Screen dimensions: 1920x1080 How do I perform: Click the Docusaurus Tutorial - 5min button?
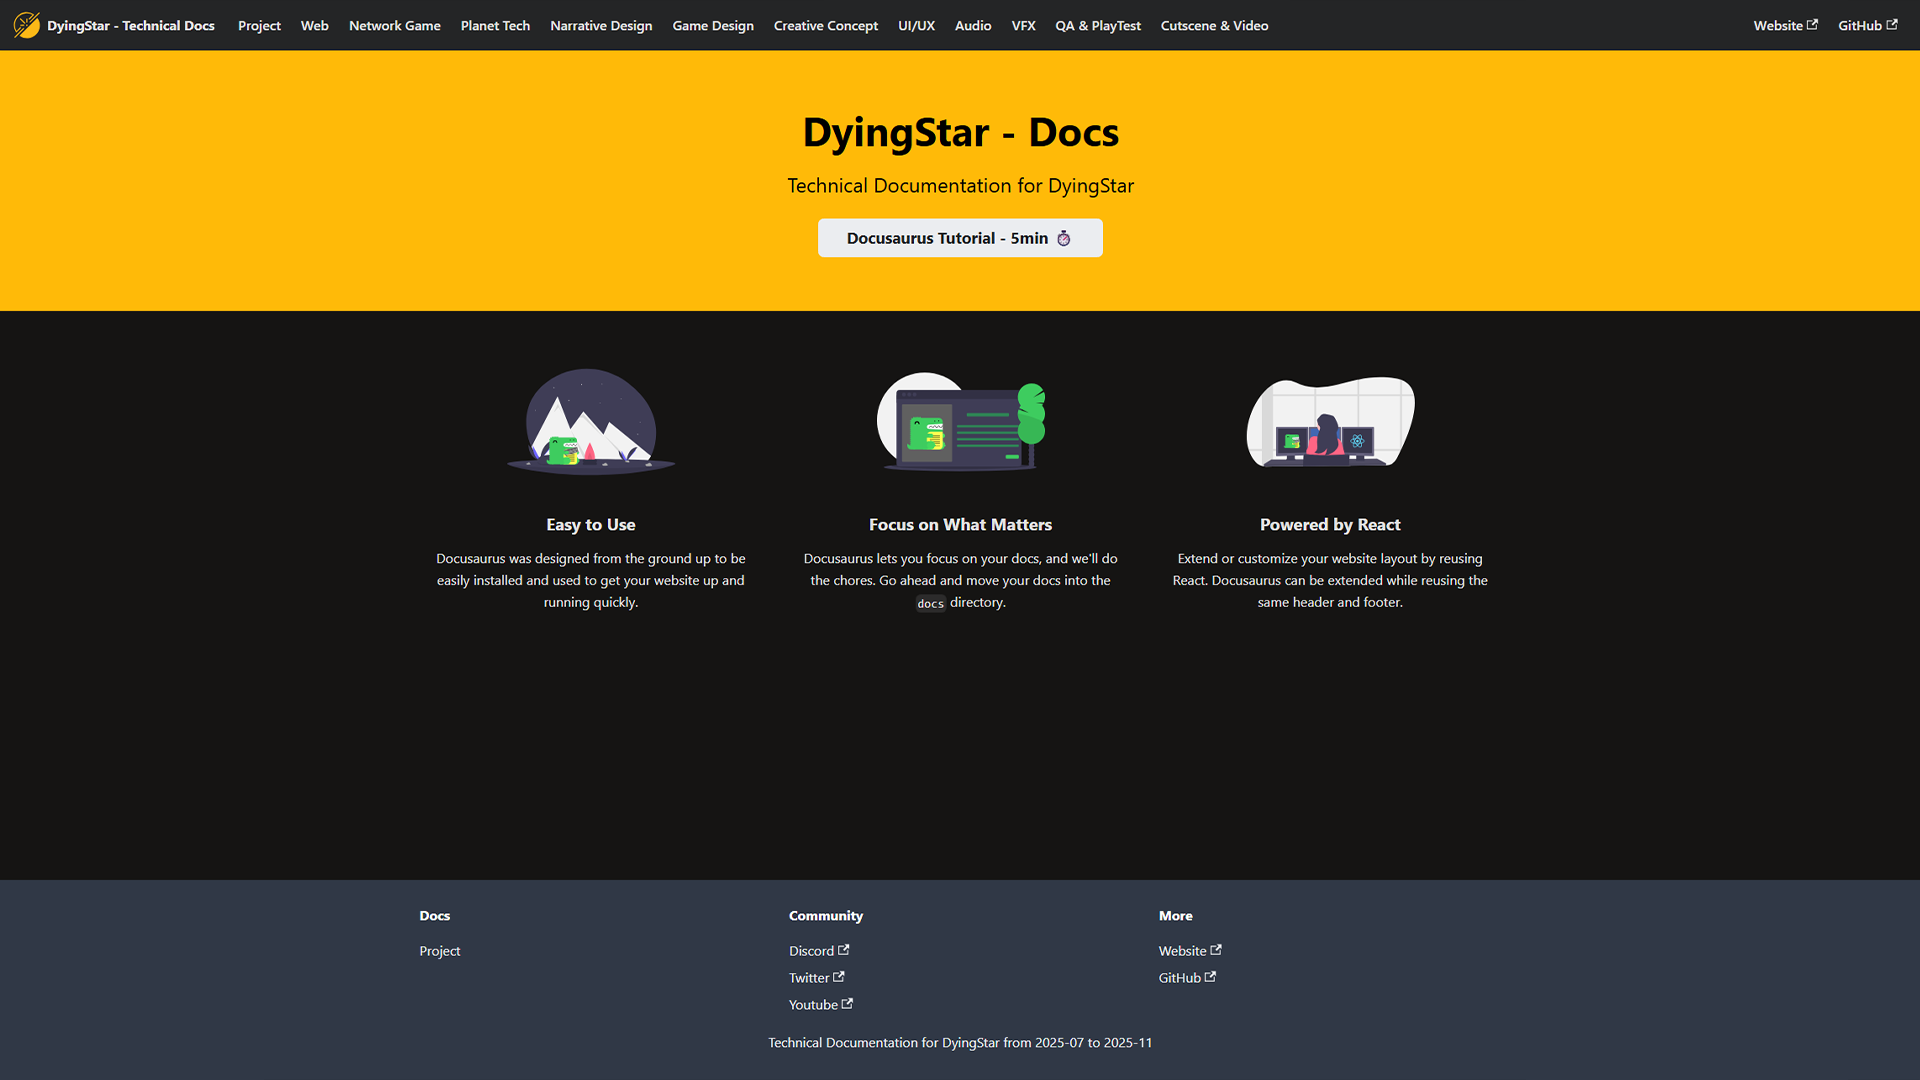959,238
